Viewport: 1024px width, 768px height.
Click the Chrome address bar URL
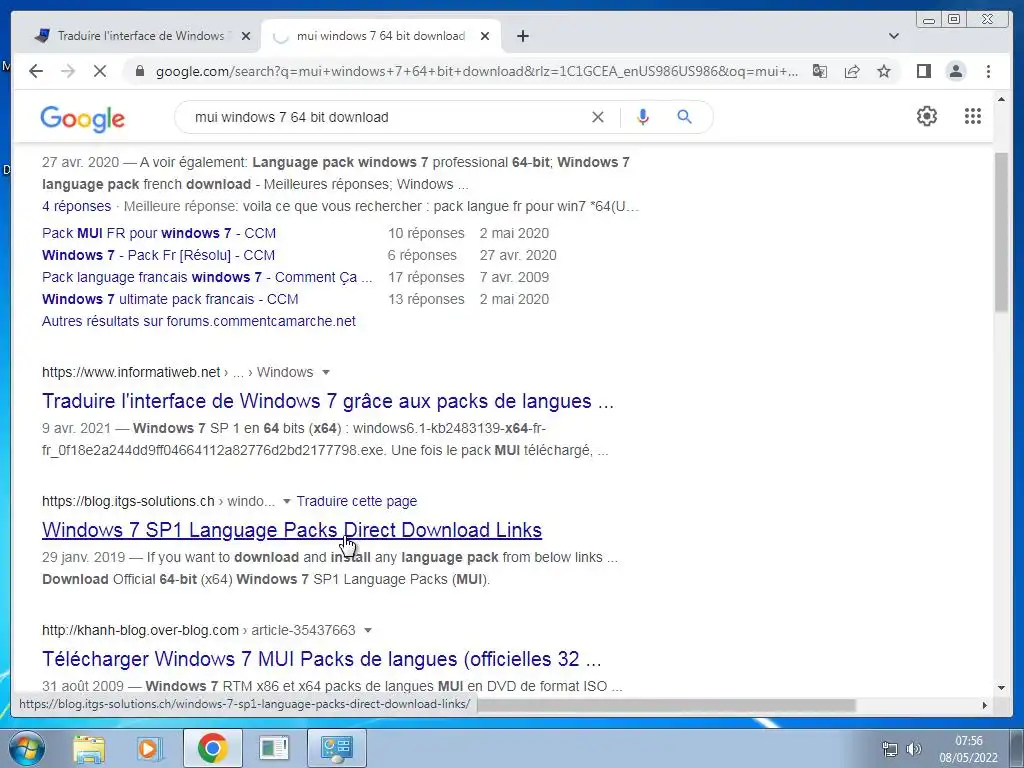click(476, 71)
